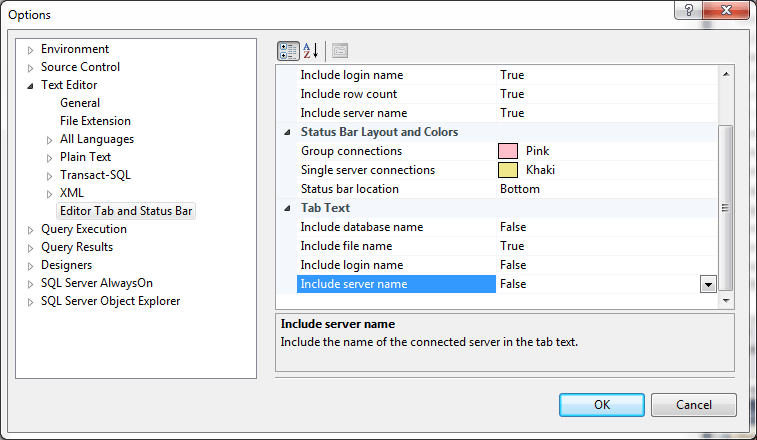Select the File Extension tree item

coord(95,121)
